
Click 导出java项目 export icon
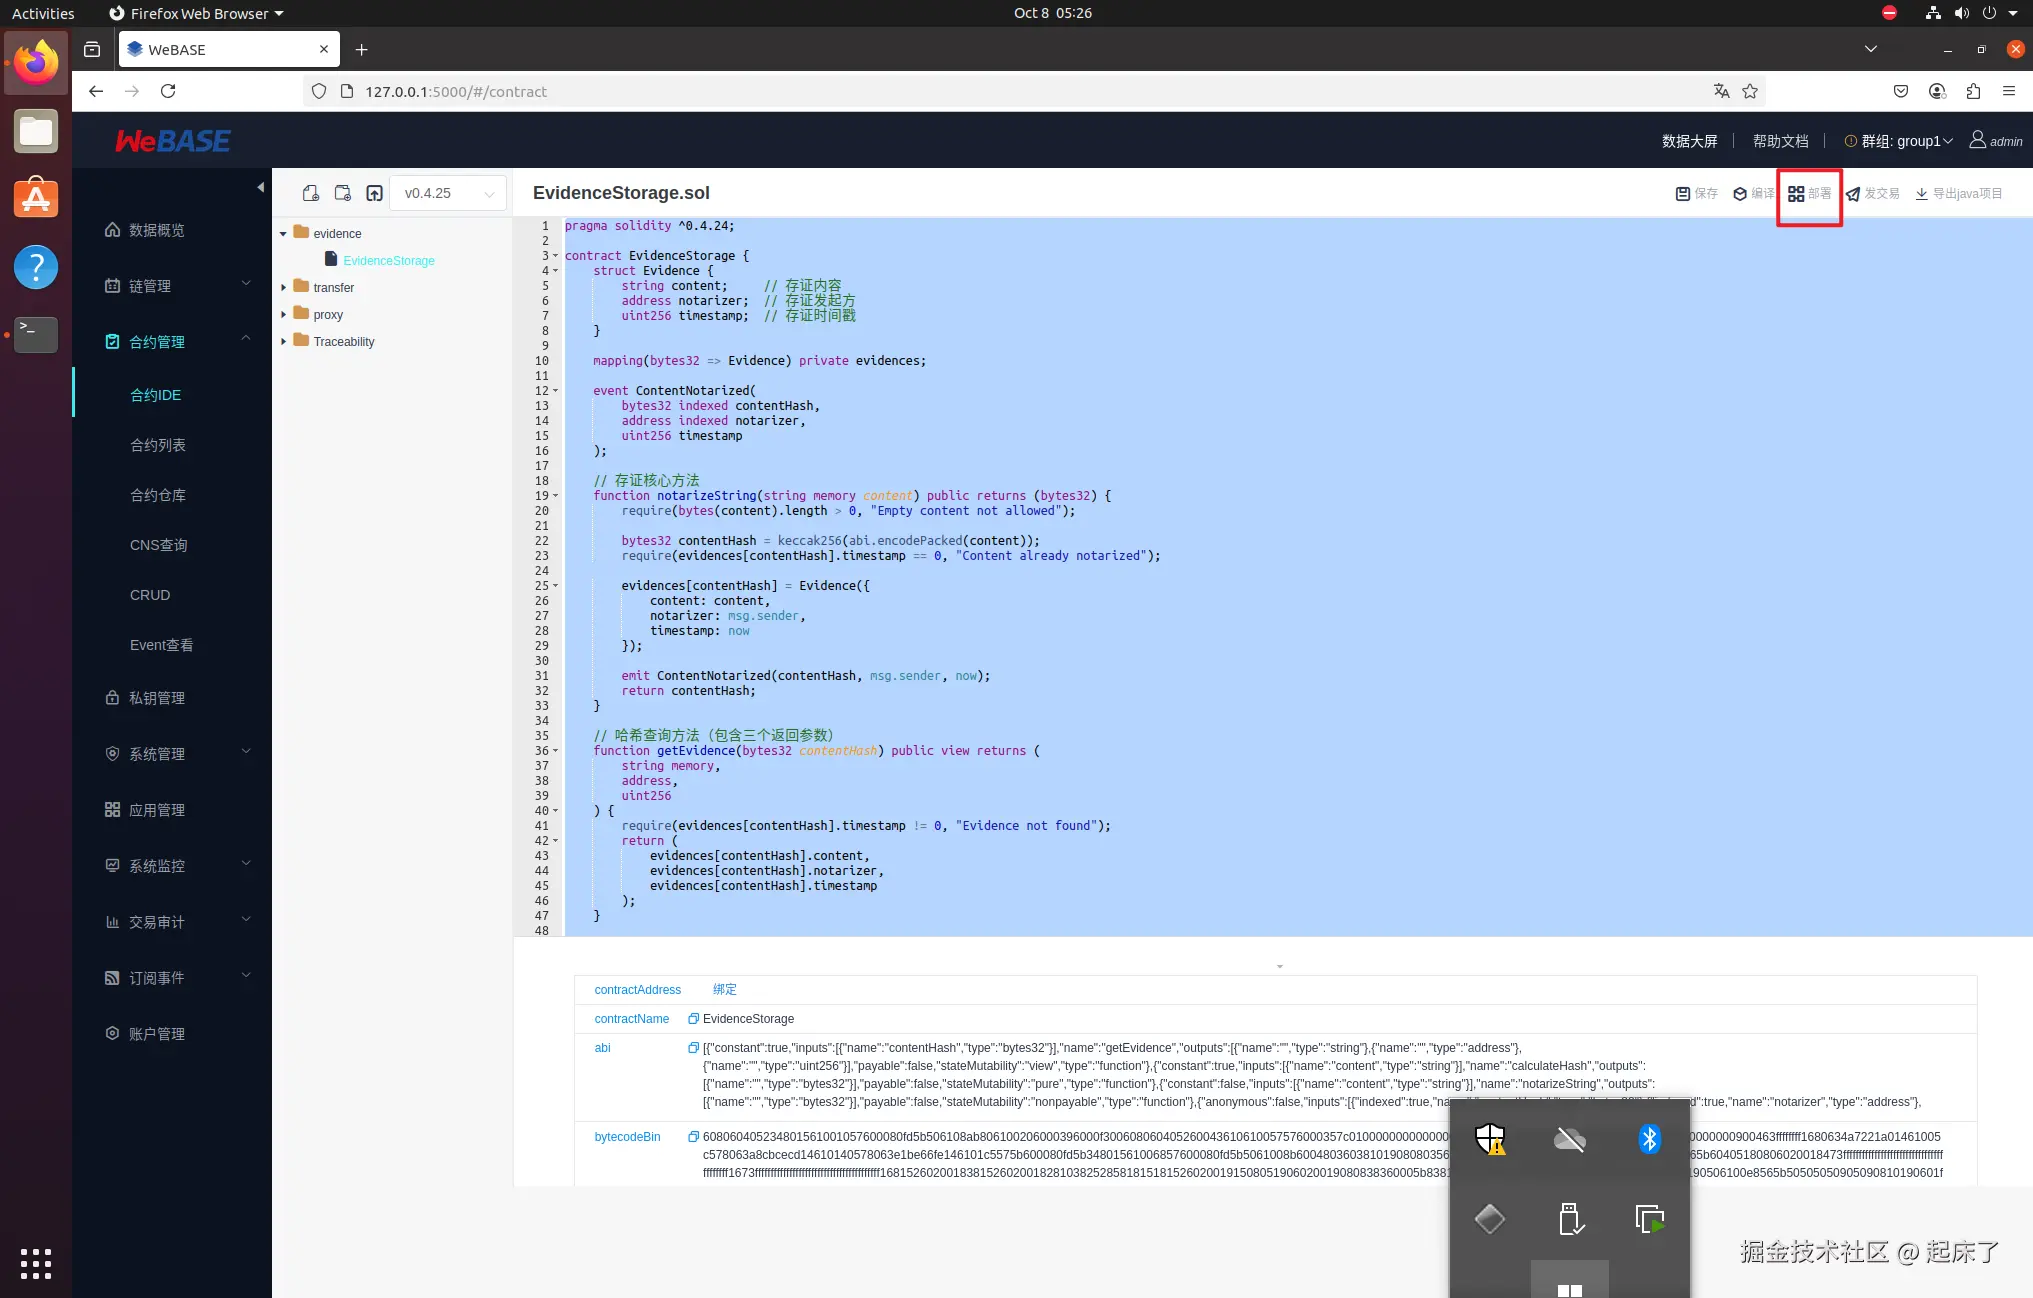click(1921, 194)
